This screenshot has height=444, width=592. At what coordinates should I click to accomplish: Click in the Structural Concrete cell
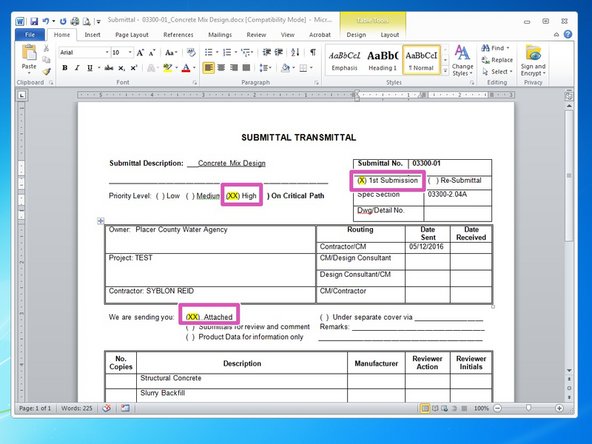[242, 381]
